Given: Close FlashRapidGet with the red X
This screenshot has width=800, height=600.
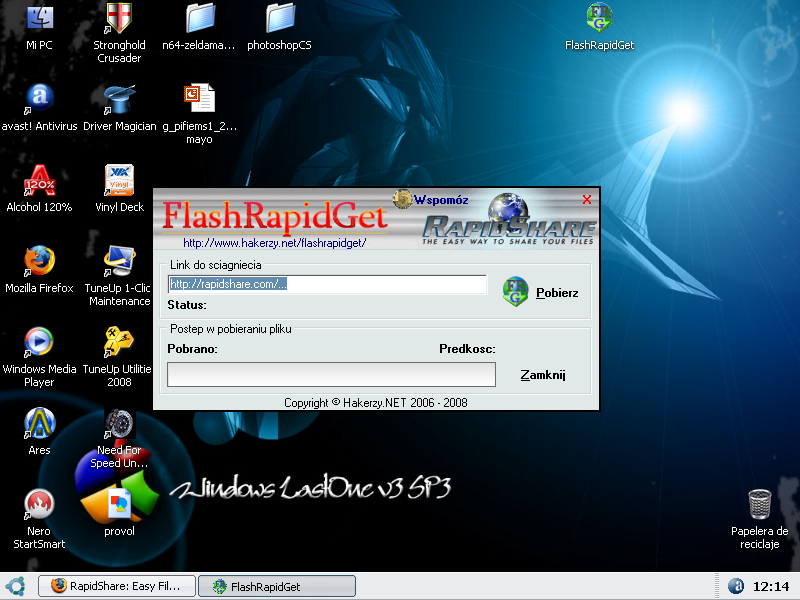Looking at the screenshot, I should pos(587,199).
